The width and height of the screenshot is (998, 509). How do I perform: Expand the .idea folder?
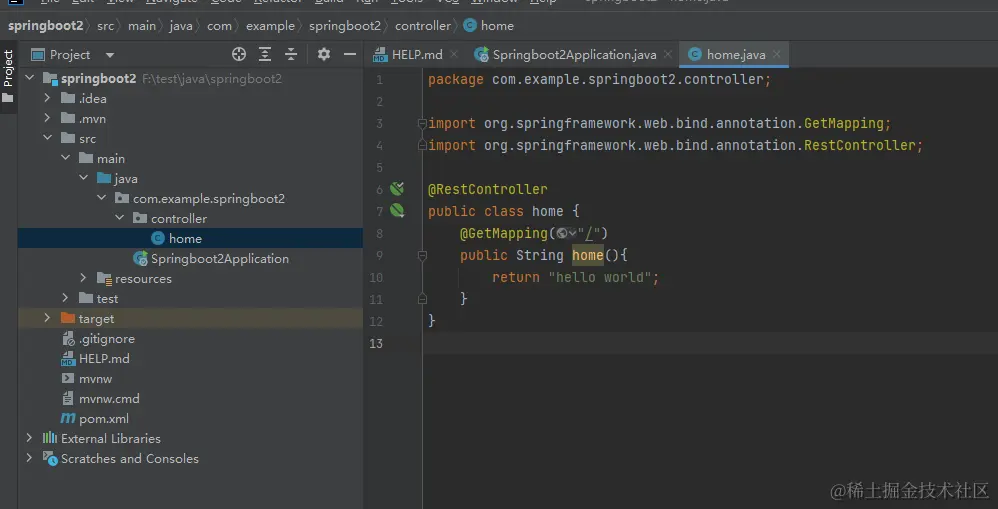tap(47, 99)
